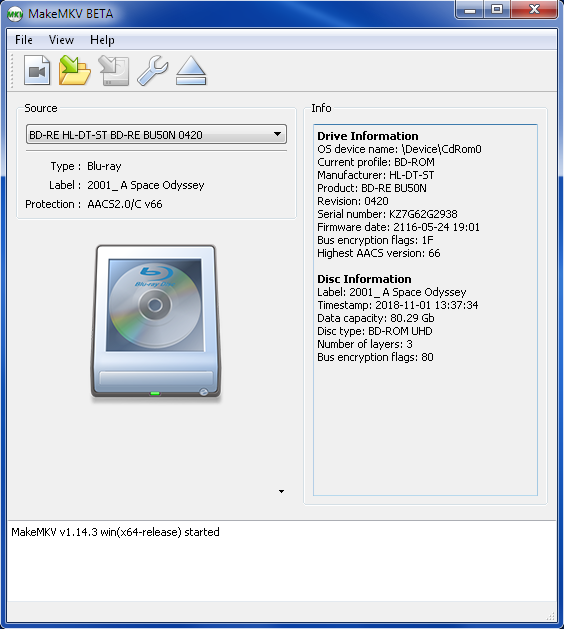Click disc Bus encryption flags: 80 line
Screen dimensions: 564x629
pyautogui.click(x=375, y=357)
